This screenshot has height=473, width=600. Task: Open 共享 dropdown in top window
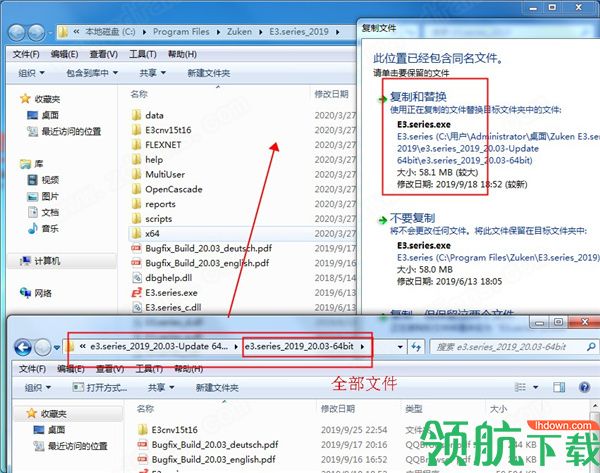[152, 73]
